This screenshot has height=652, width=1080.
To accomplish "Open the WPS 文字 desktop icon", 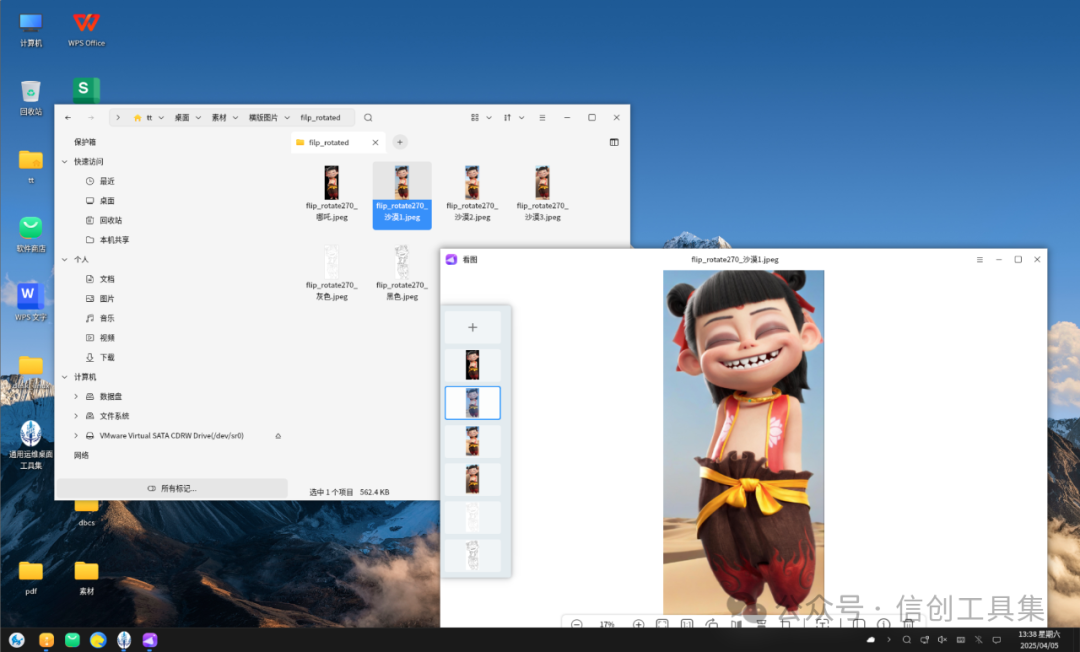I will pyautogui.click(x=31, y=302).
